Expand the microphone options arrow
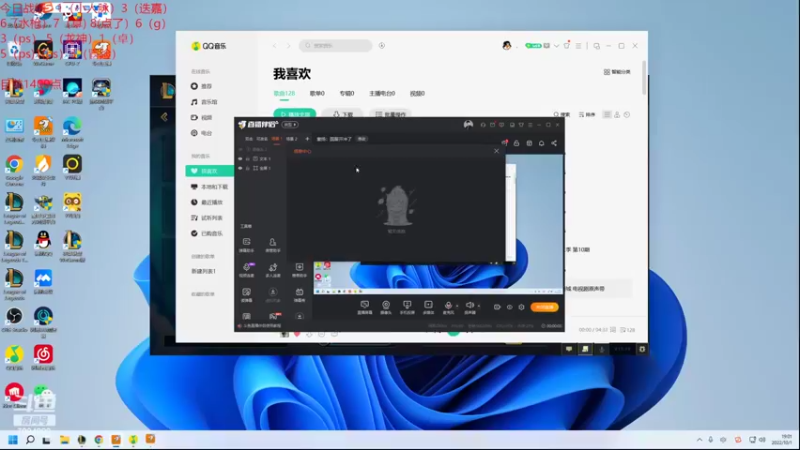Viewport: 800px width, 450px height. coord(457,306)
